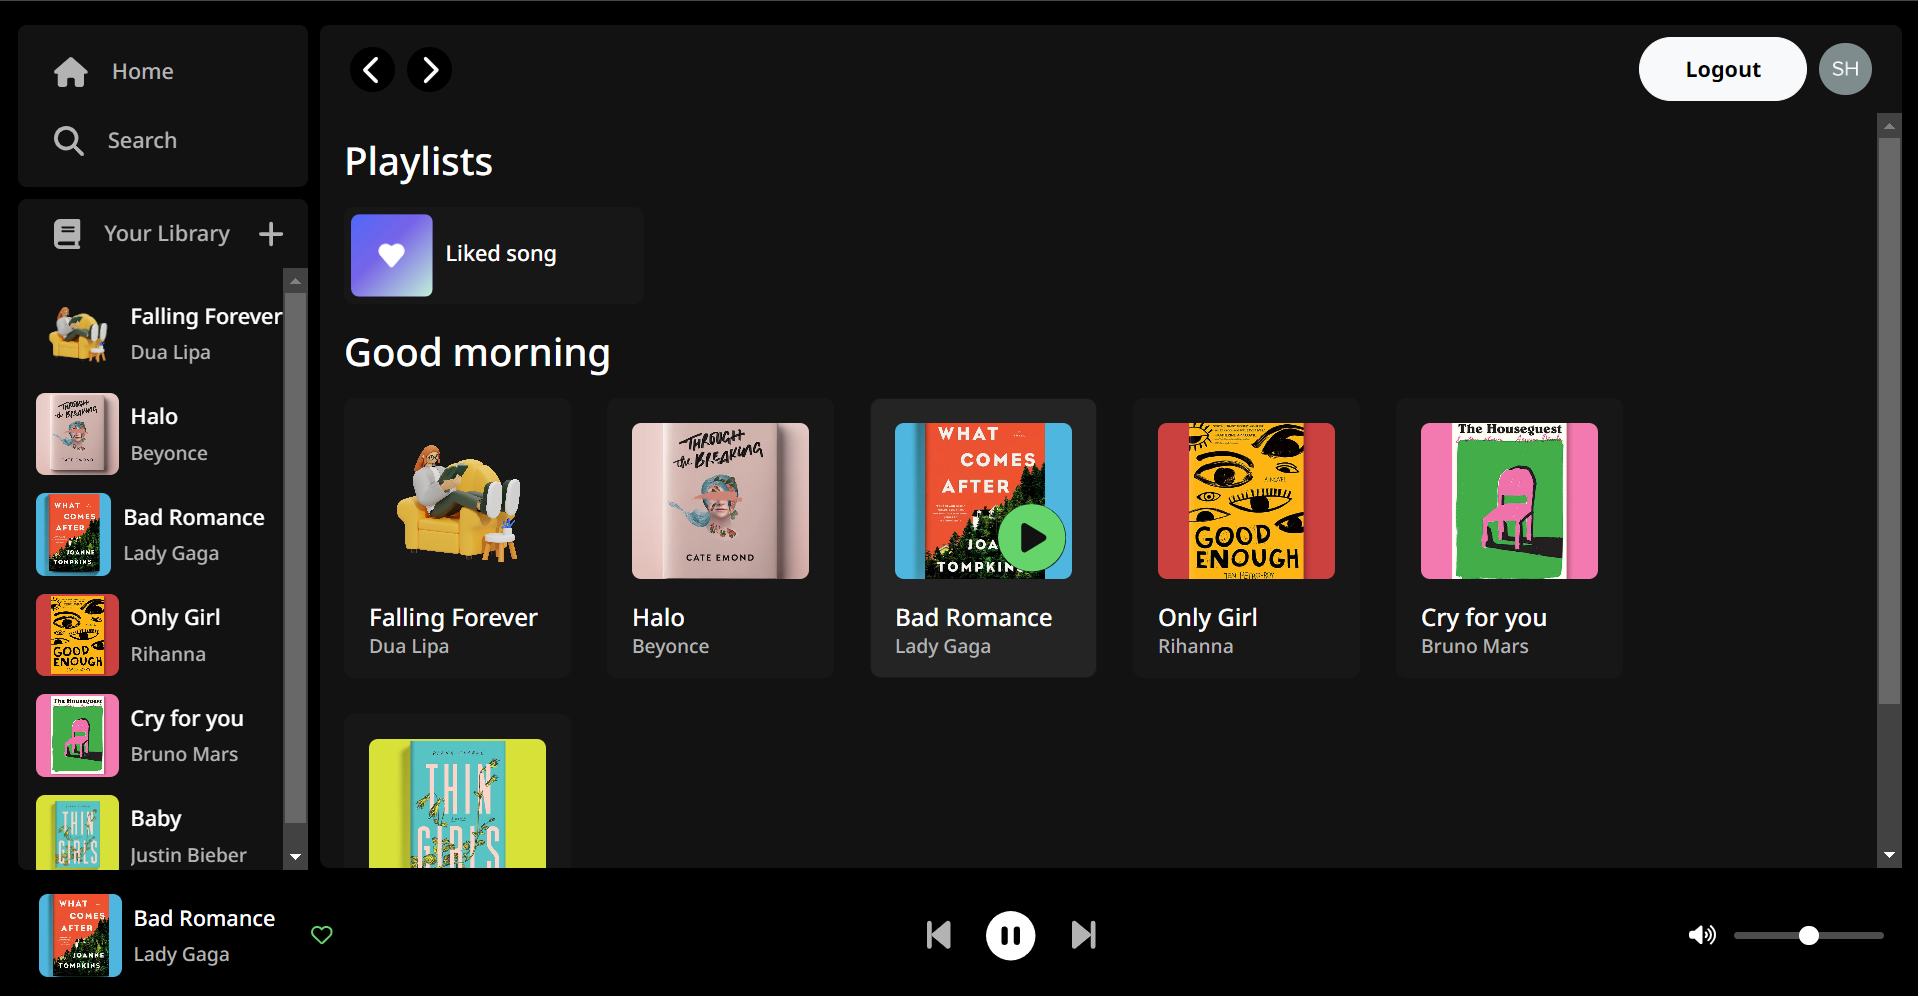Open Falling Forever card in Good morning

(x=458, y=538)
